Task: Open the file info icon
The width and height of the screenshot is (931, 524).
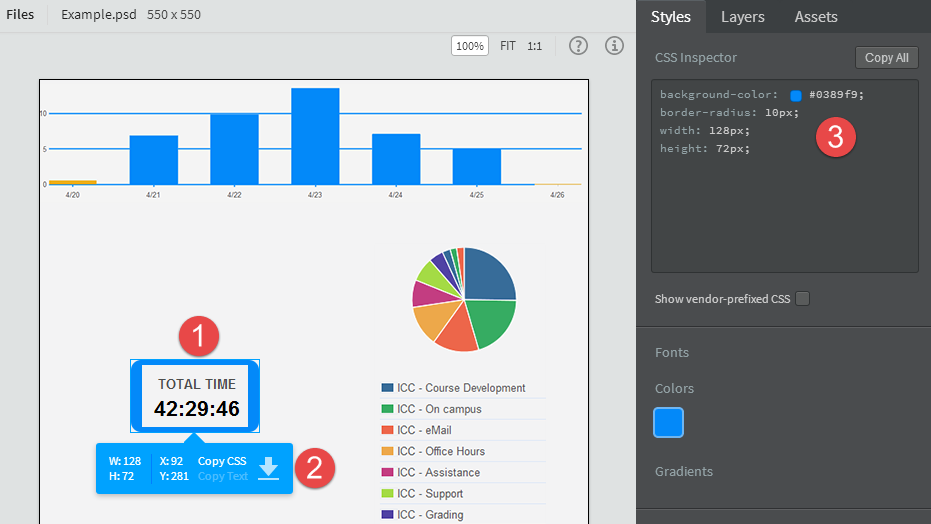Action: (x=614, y=46)
